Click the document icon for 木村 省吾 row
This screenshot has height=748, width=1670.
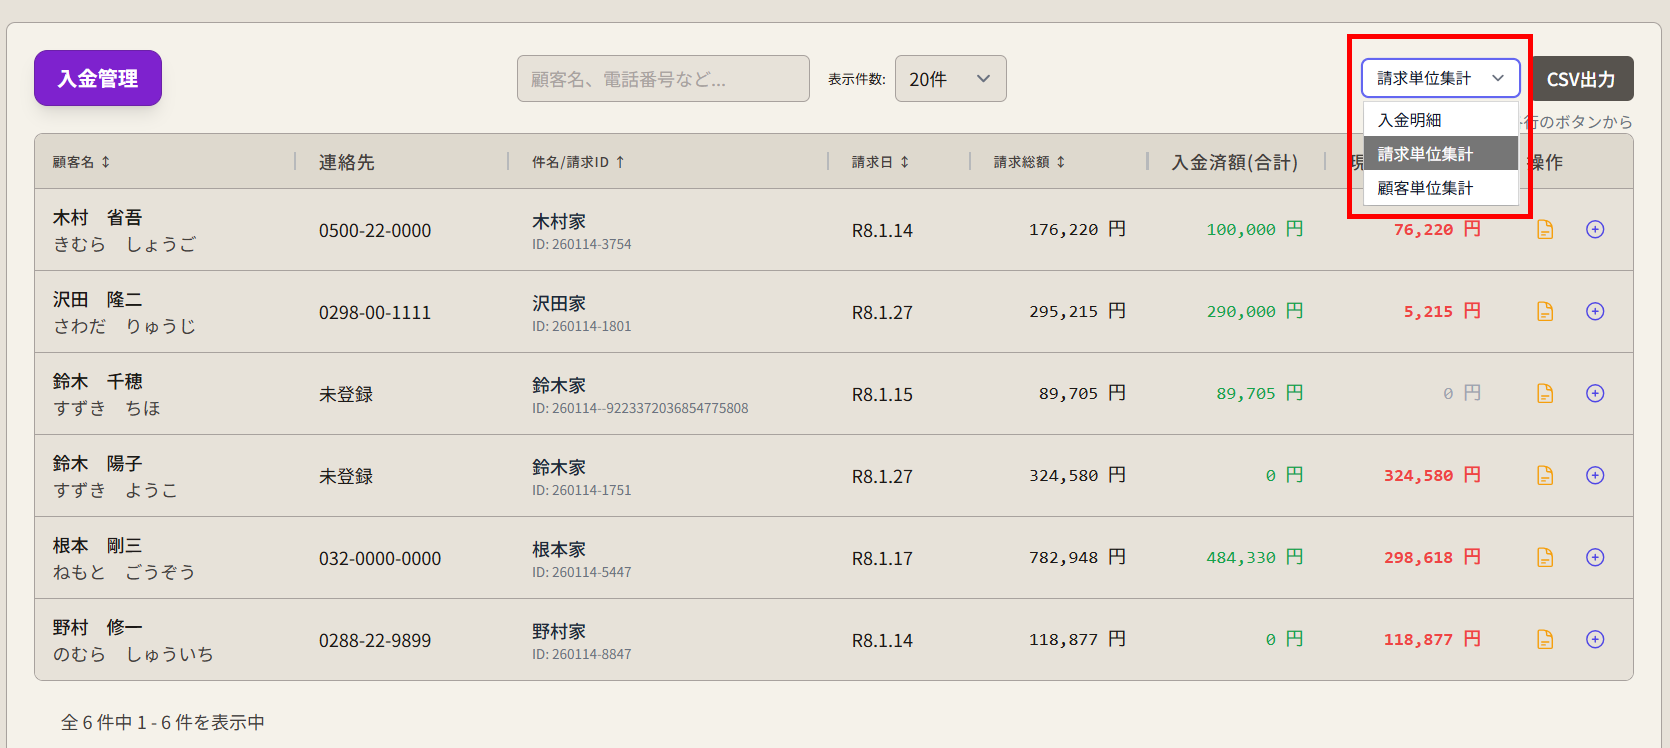tap(1545, 230)
